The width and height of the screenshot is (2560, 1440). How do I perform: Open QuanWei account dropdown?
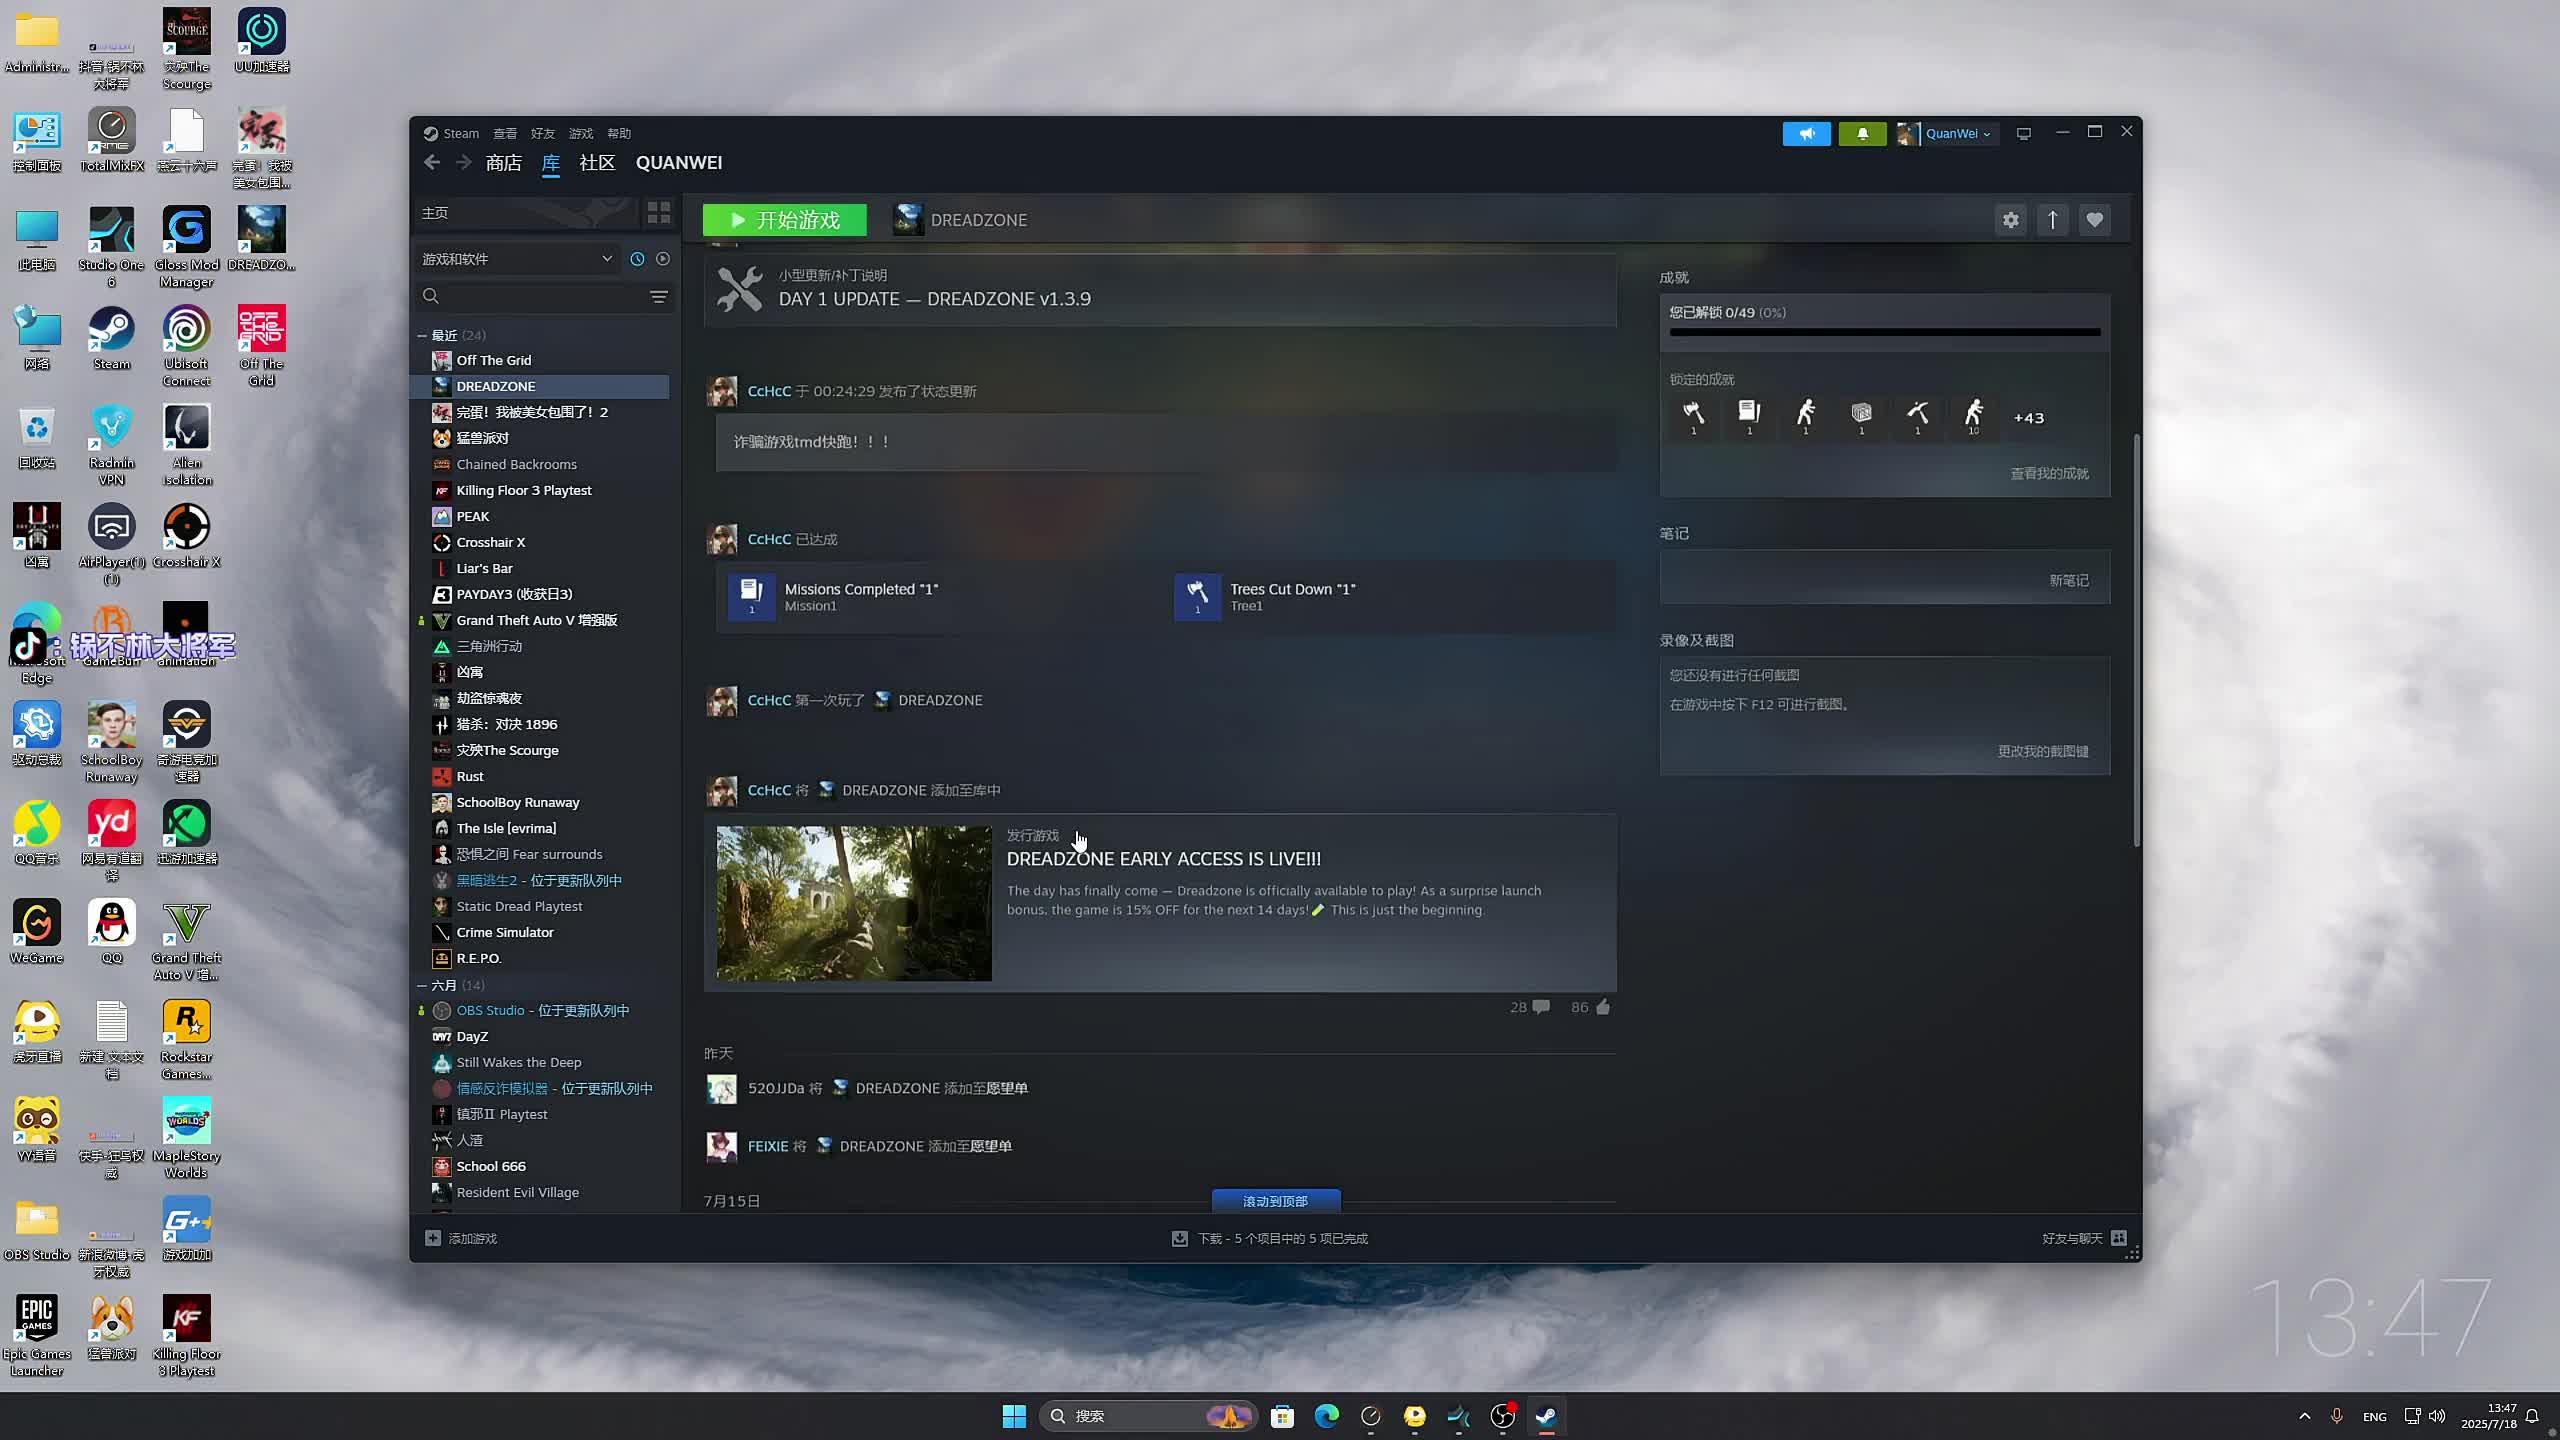[1946, 133]
